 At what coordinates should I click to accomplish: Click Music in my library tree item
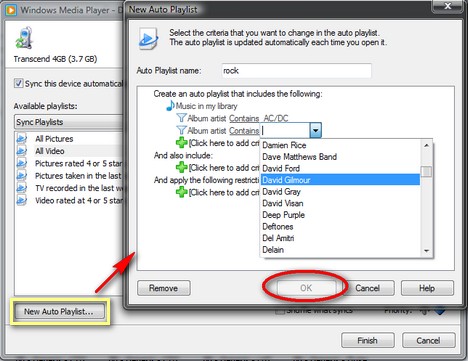[x=206, y=106]
